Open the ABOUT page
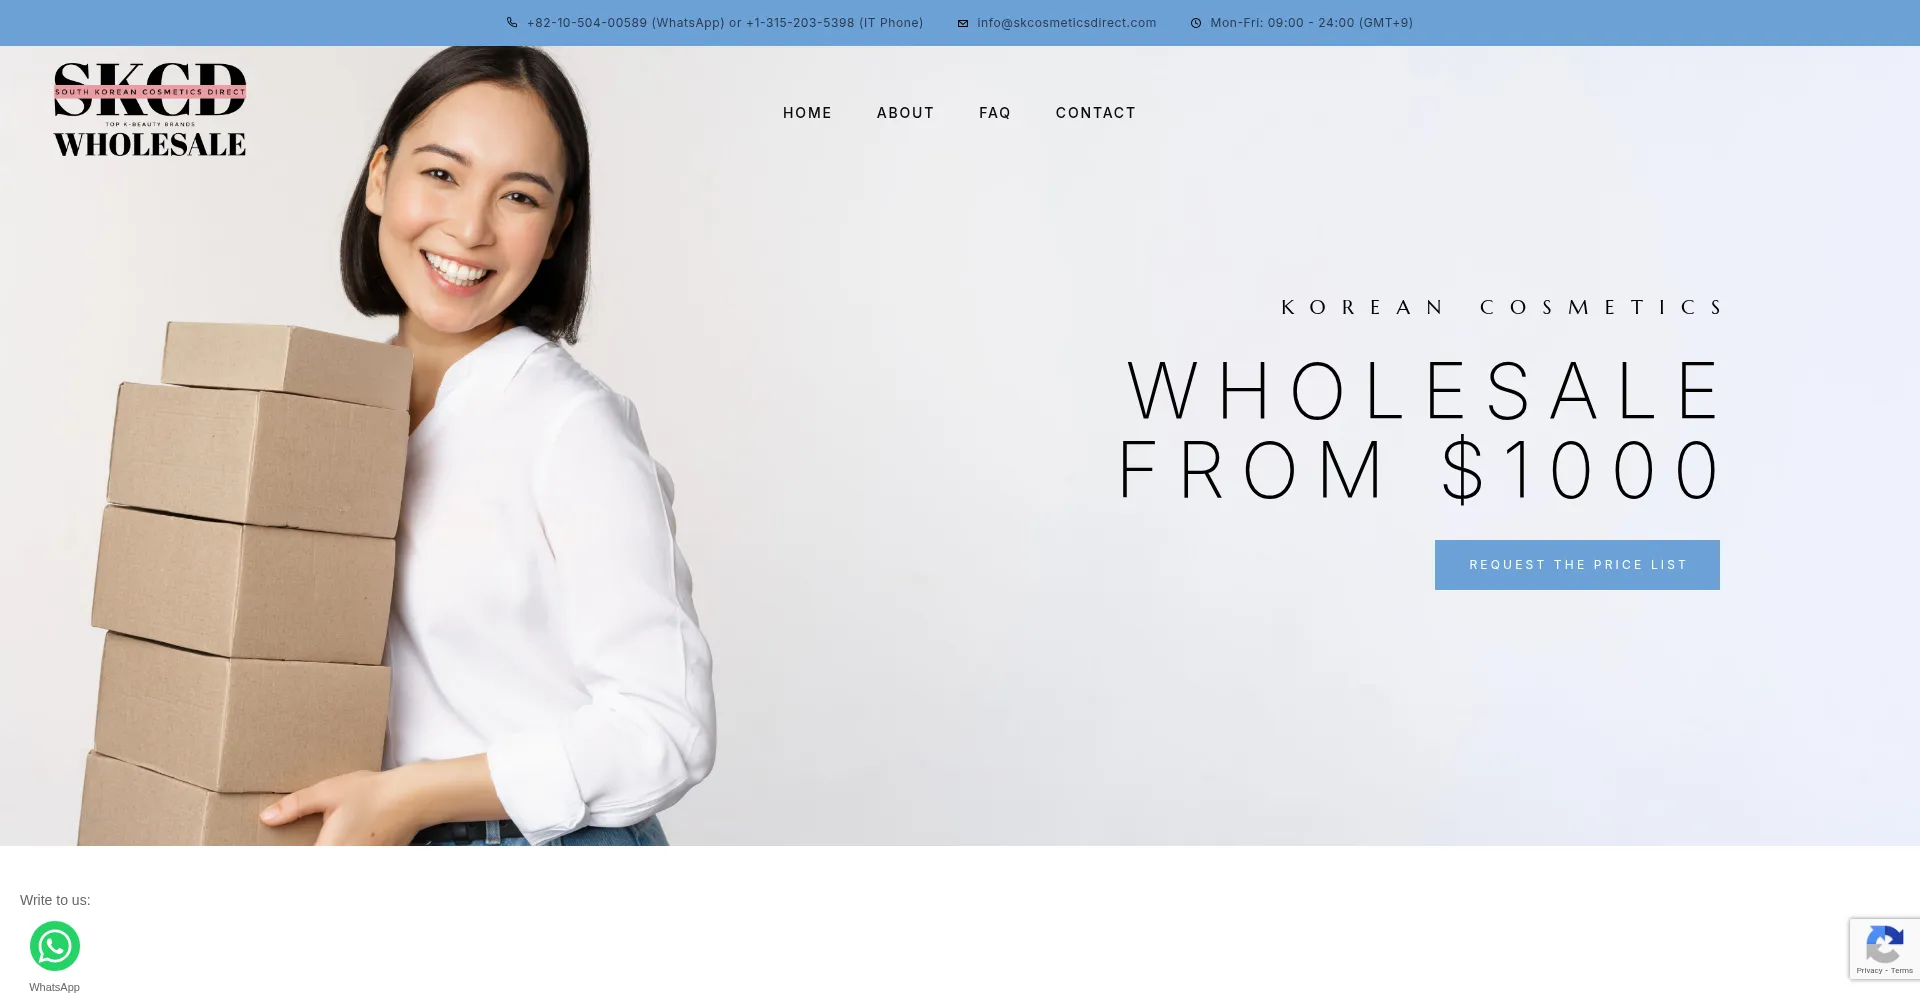The width and height of the screenshot is (1920, 993). point(905,113)
